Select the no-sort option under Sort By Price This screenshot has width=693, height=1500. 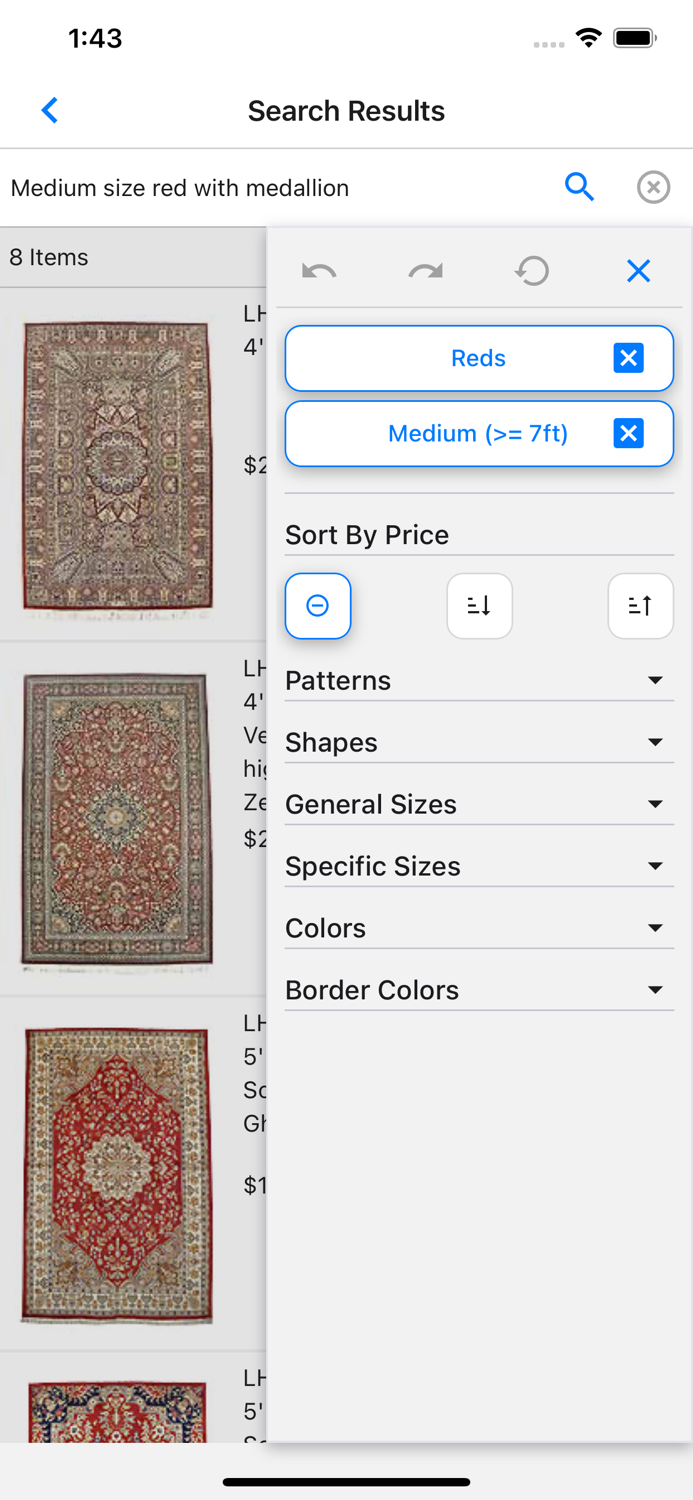point(318,605)
